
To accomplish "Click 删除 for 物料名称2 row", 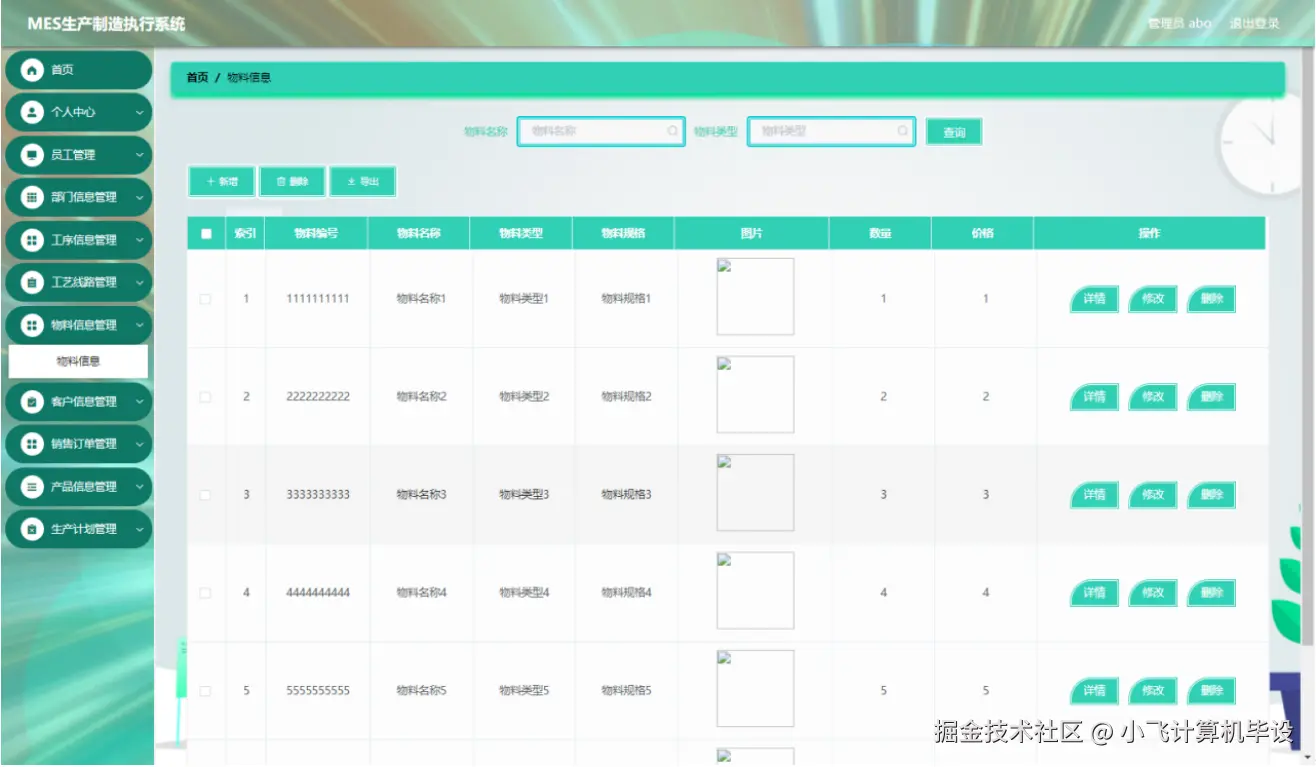I will [x=1211, y=397].
